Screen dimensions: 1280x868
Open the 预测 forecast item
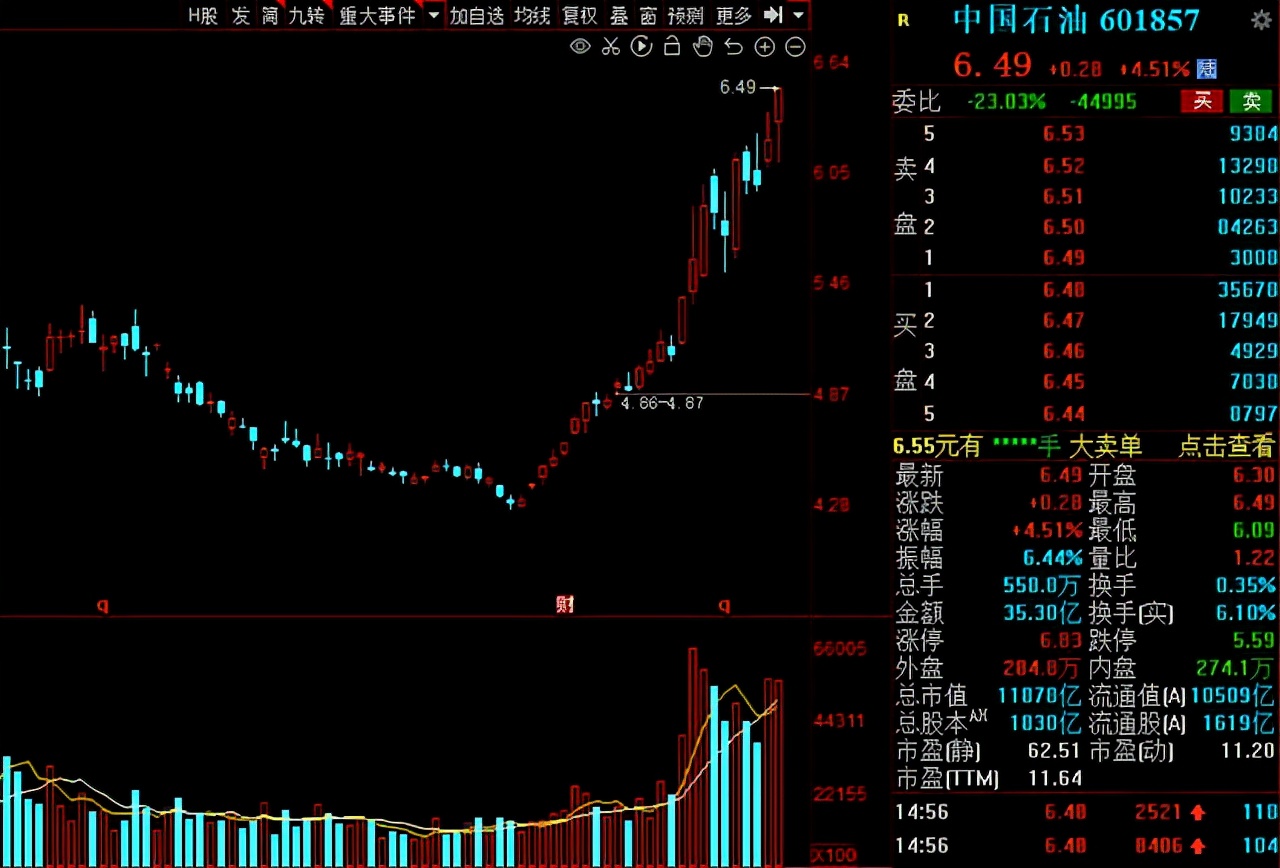pos(685,15)
